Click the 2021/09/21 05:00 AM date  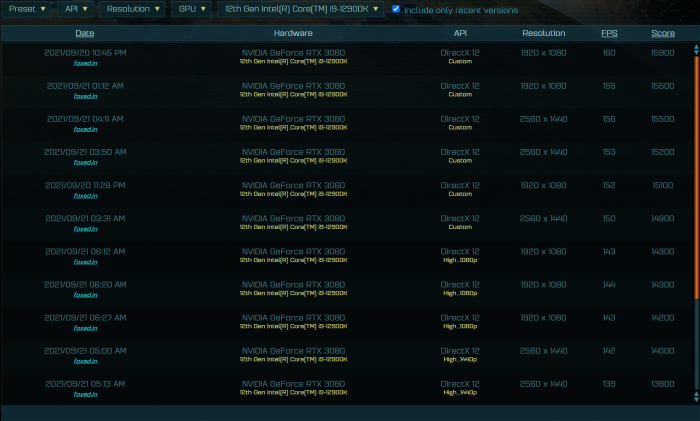[85, 350]
